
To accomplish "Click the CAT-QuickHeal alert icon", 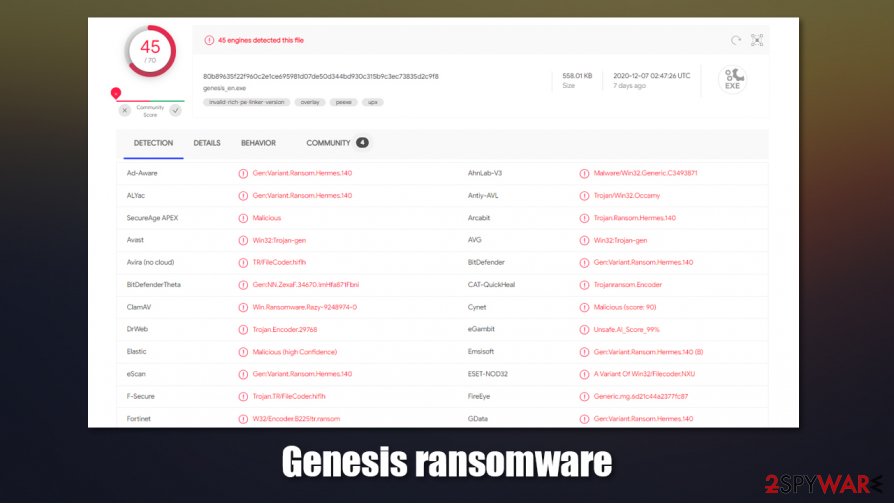I will point(584,285).
